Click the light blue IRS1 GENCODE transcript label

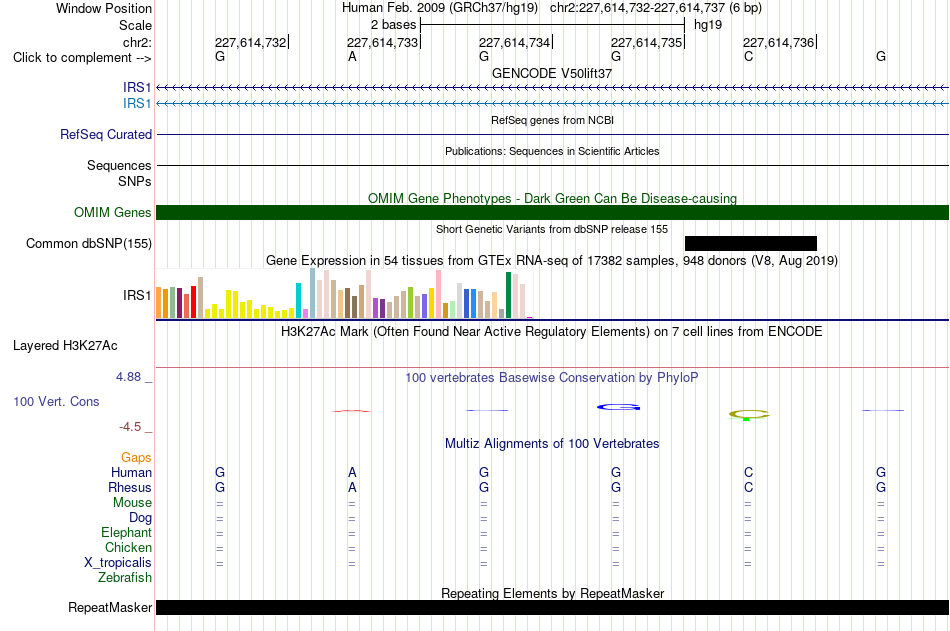tap(137, 104)
